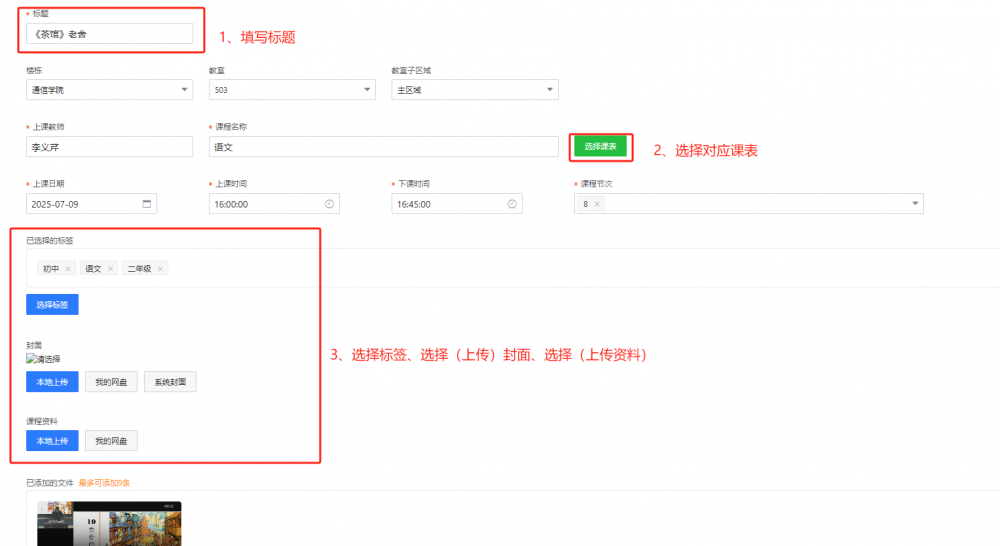1000x546 pixels.
Task: Remove the 初中 tag with its × icon
Action: [68, 269]
